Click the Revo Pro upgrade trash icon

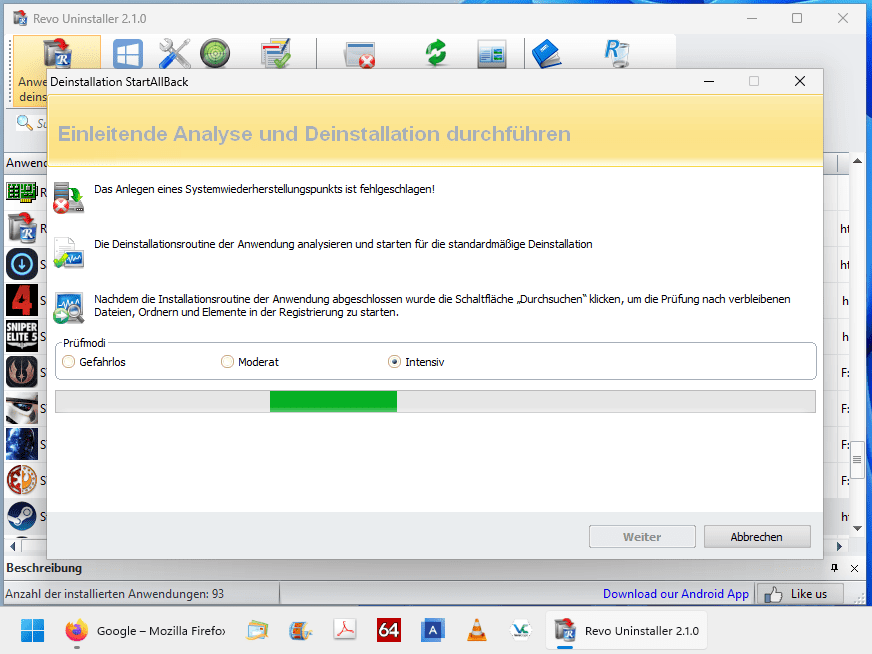(x=616, y=53)
